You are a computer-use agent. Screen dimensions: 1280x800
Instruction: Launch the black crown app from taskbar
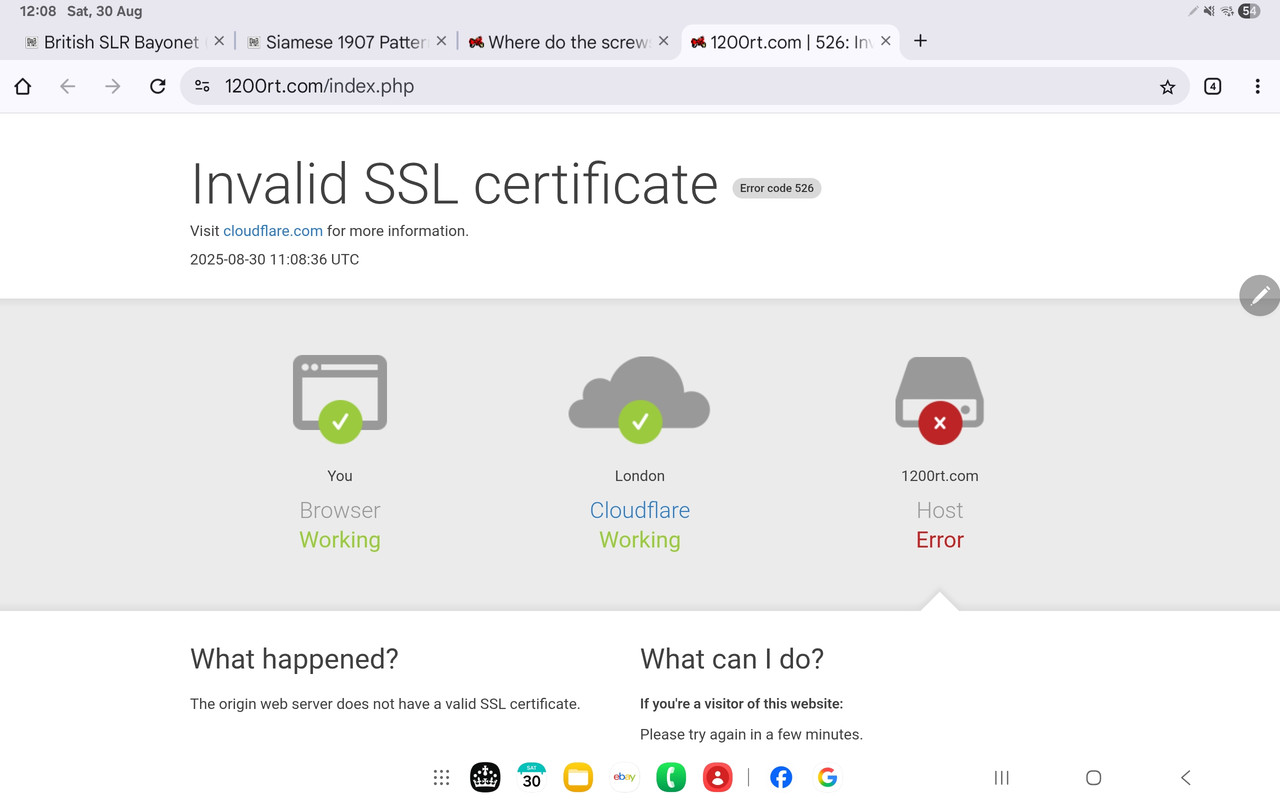click(485, 777)
